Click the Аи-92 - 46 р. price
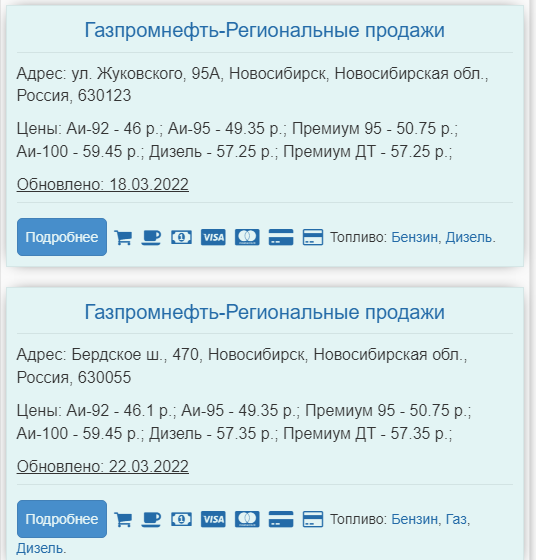 [113, 129]
